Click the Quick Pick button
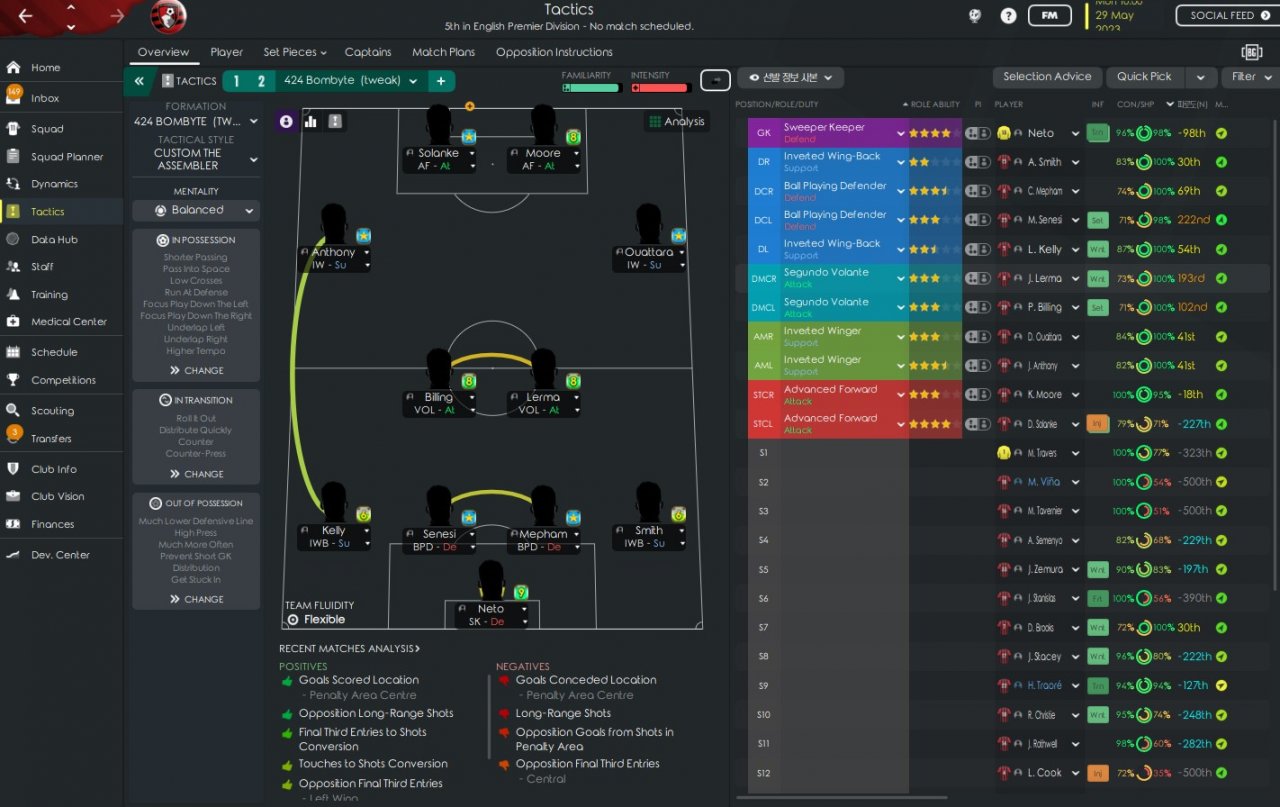The image size is (1280, 807). click(1145, 77)
